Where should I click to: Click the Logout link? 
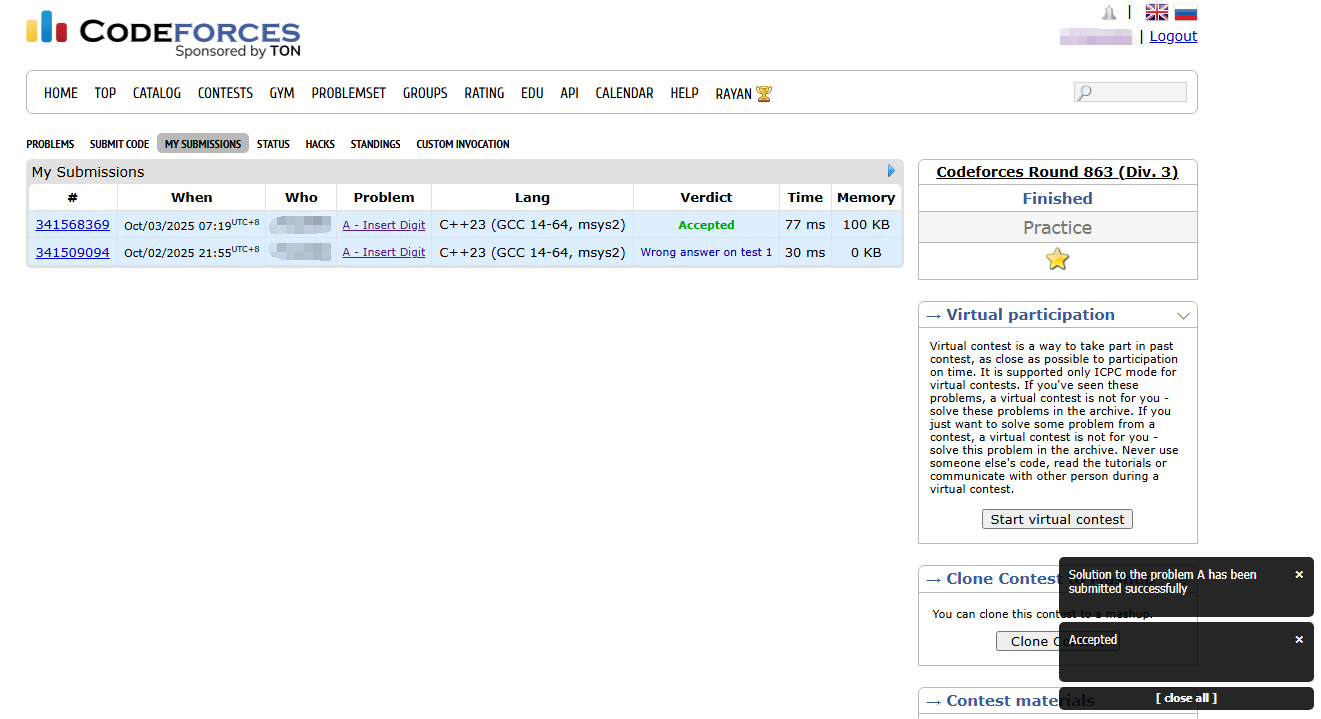(x=1173, y=36)
